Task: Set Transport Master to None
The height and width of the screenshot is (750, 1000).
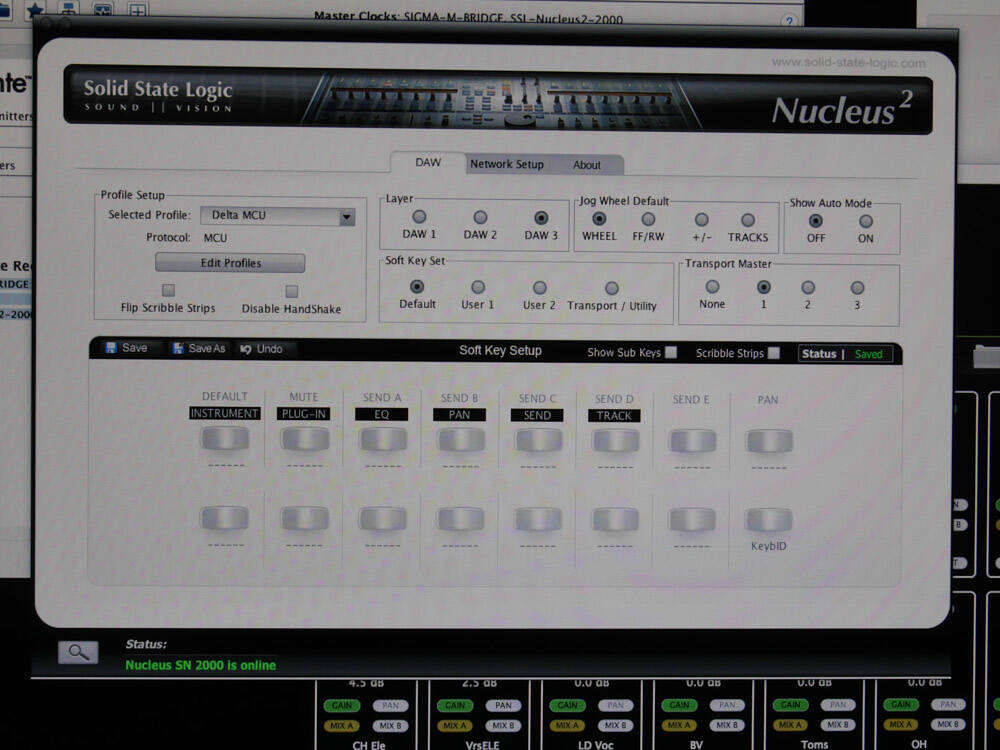Action: click(x=712, y=286)
